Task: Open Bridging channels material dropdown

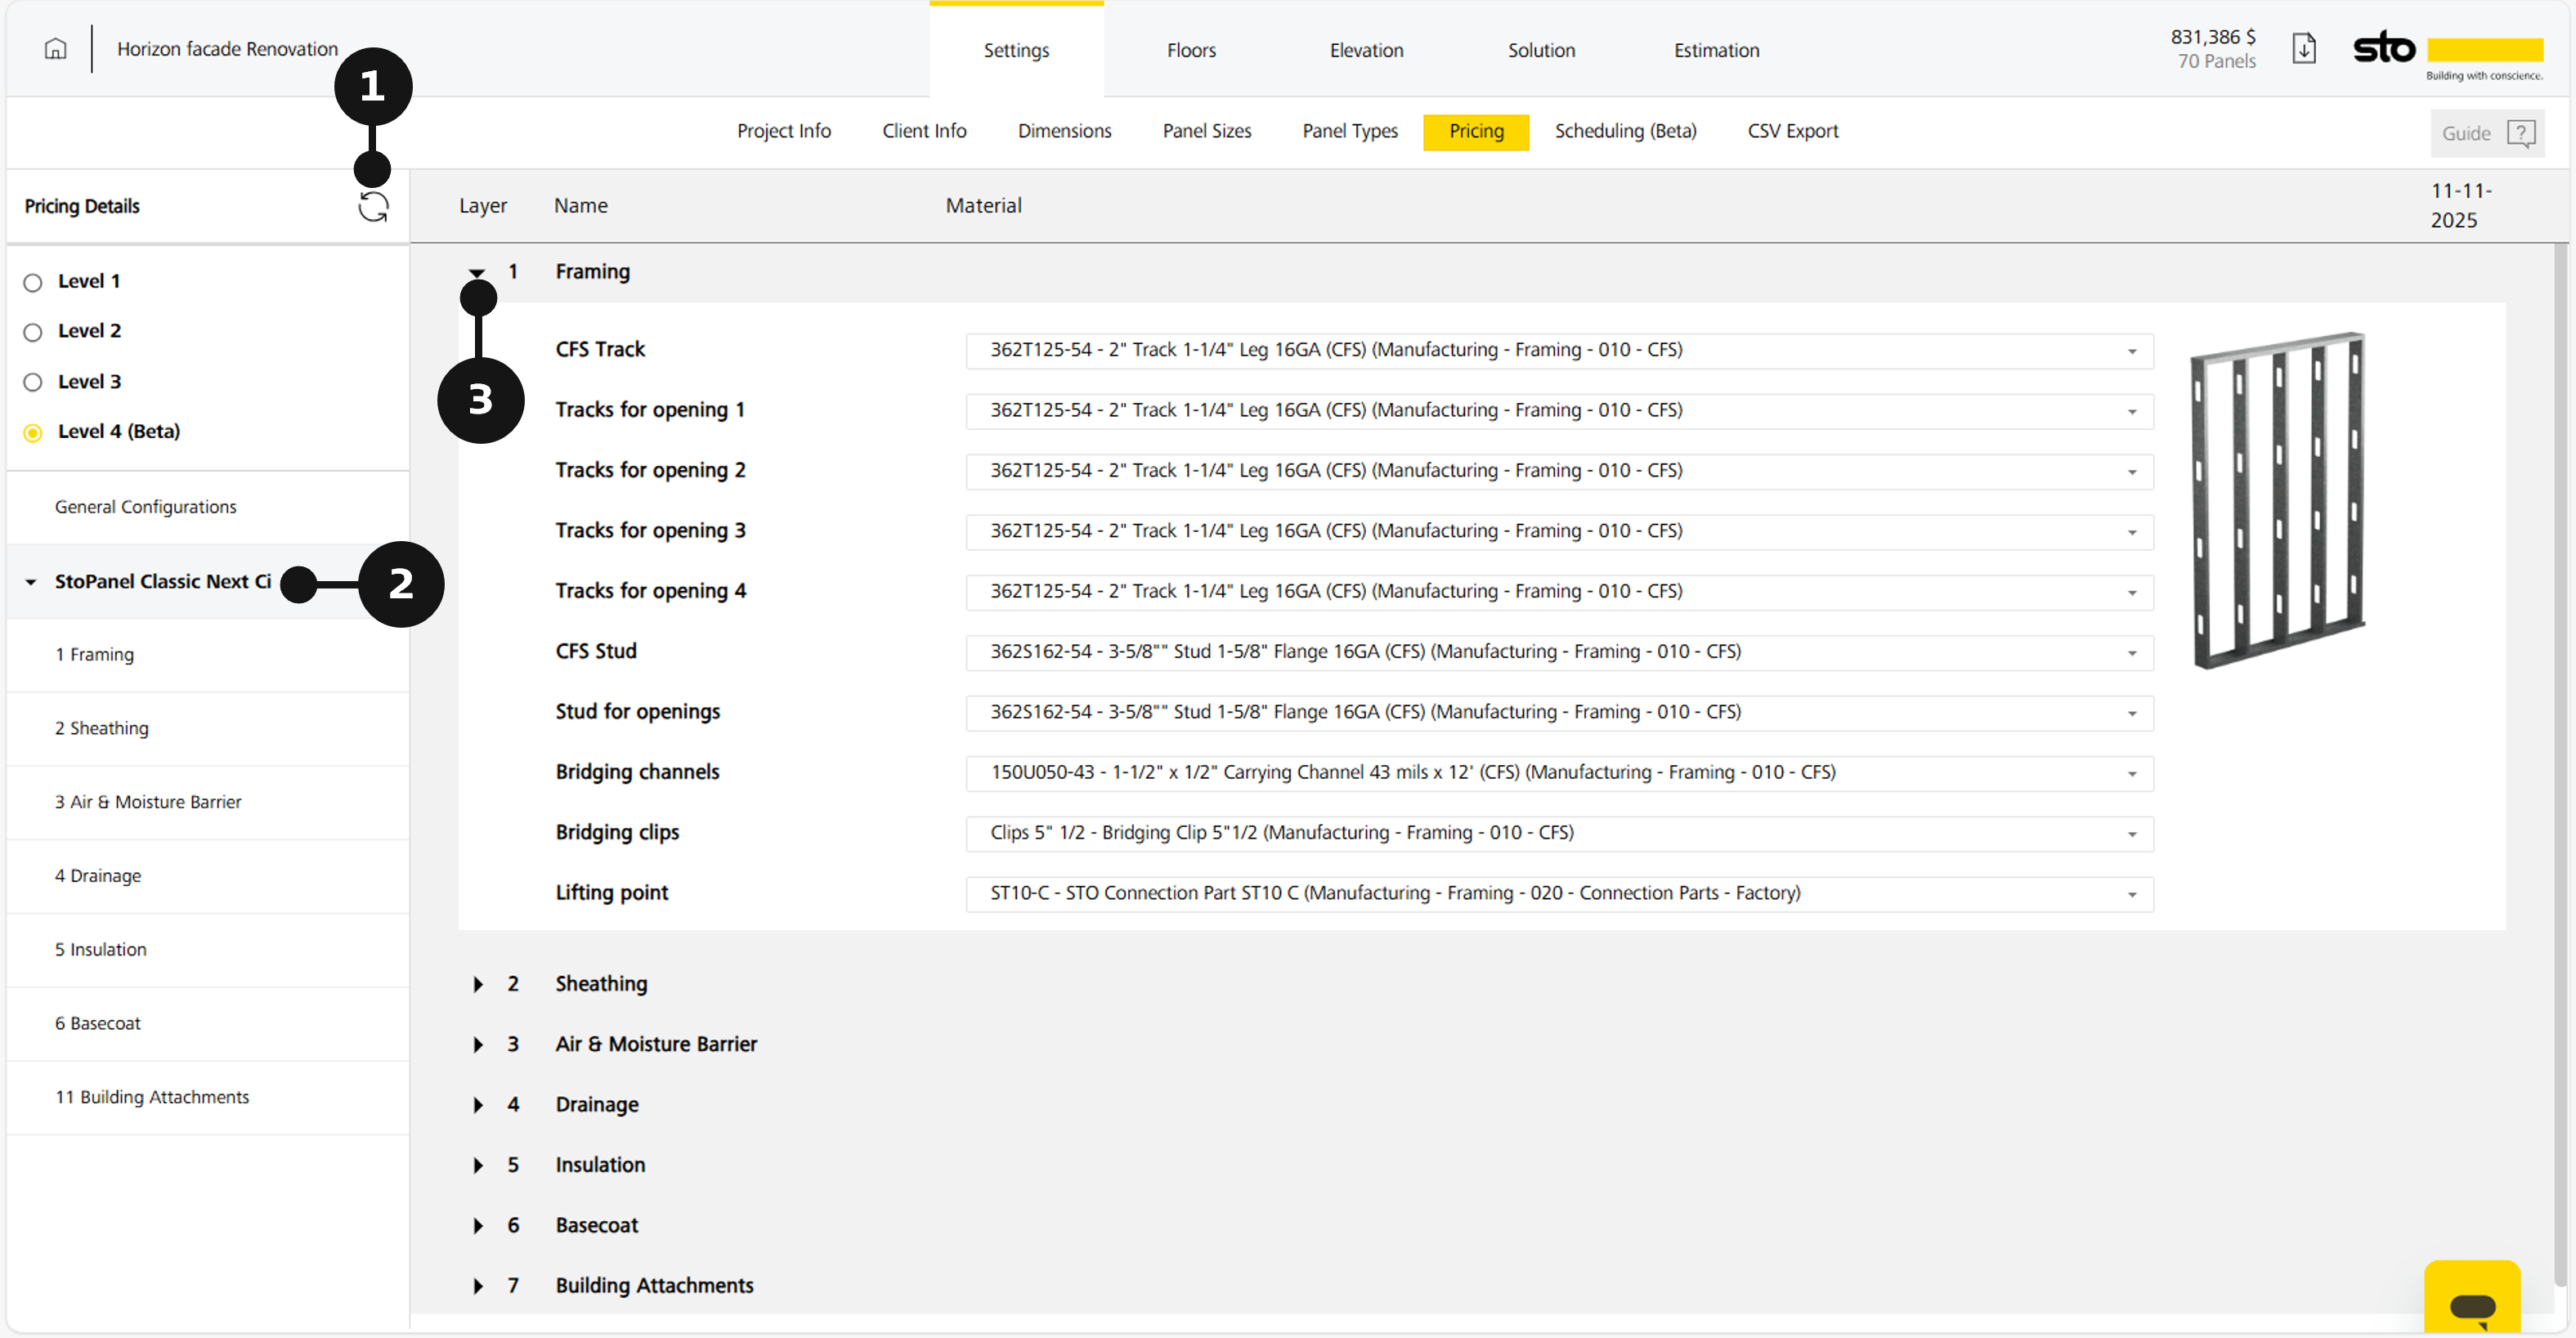Action: (1559, 773)
